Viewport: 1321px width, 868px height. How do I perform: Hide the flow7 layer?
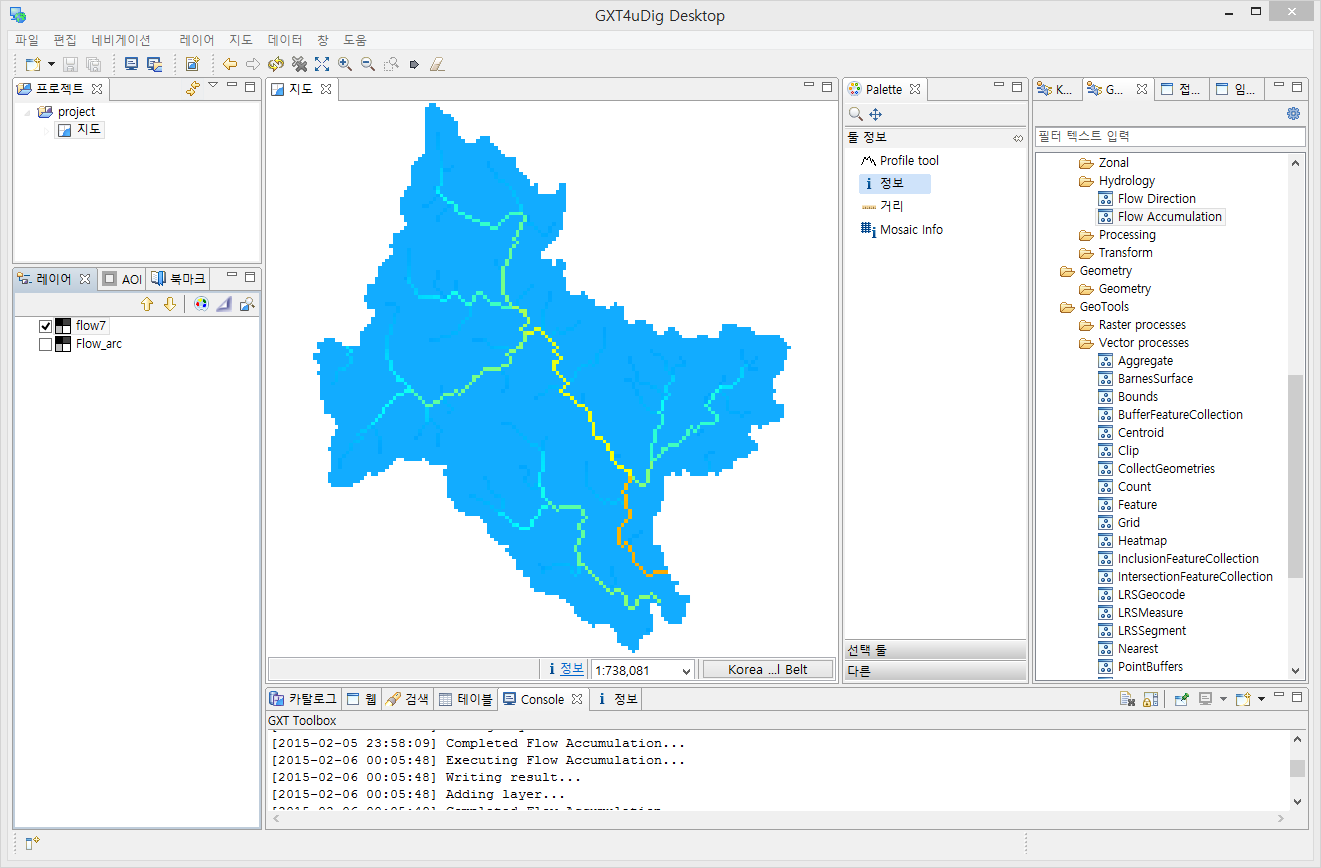point(45,325)
